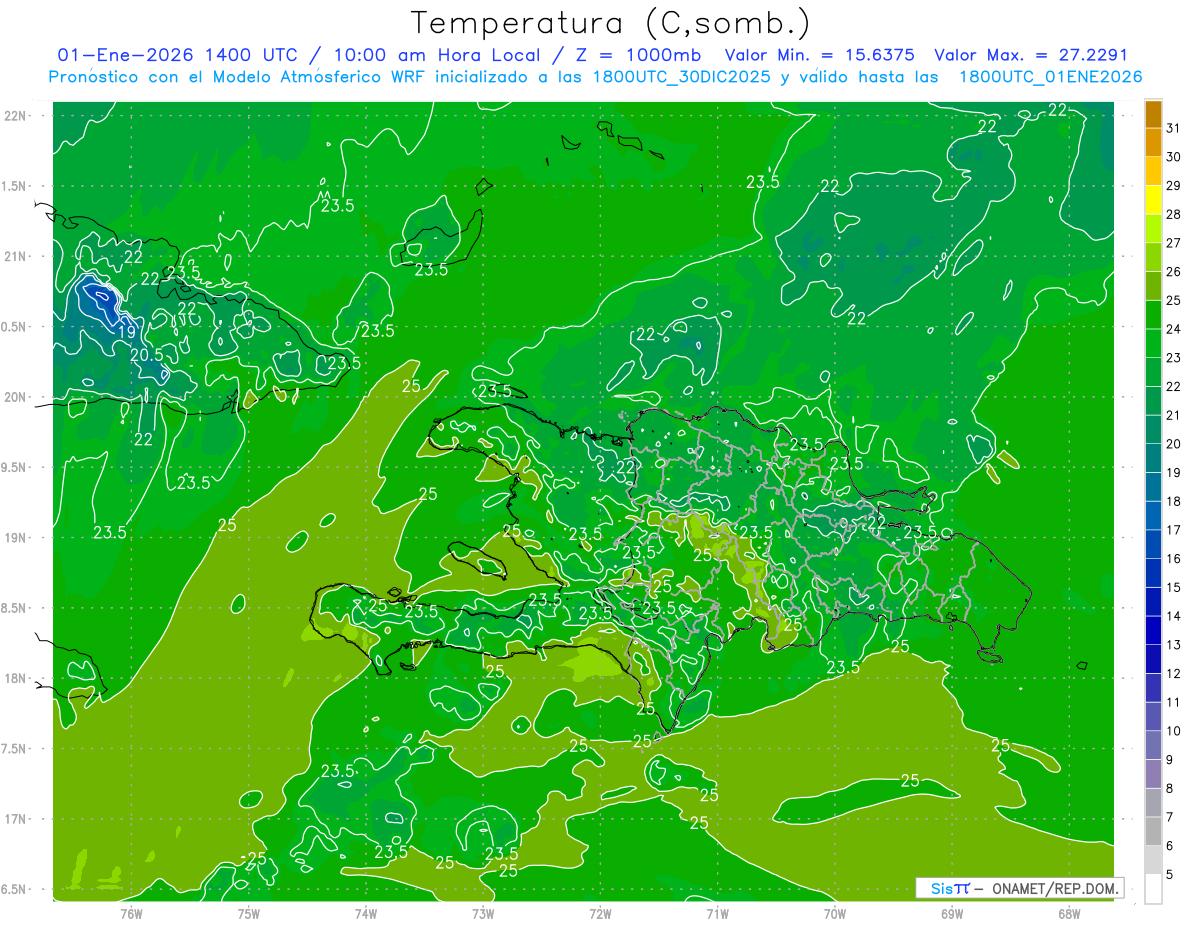1200x927 pixels.
Task: Click 'Valor Min. = 15.6375' text
Action: coord(820,55)
